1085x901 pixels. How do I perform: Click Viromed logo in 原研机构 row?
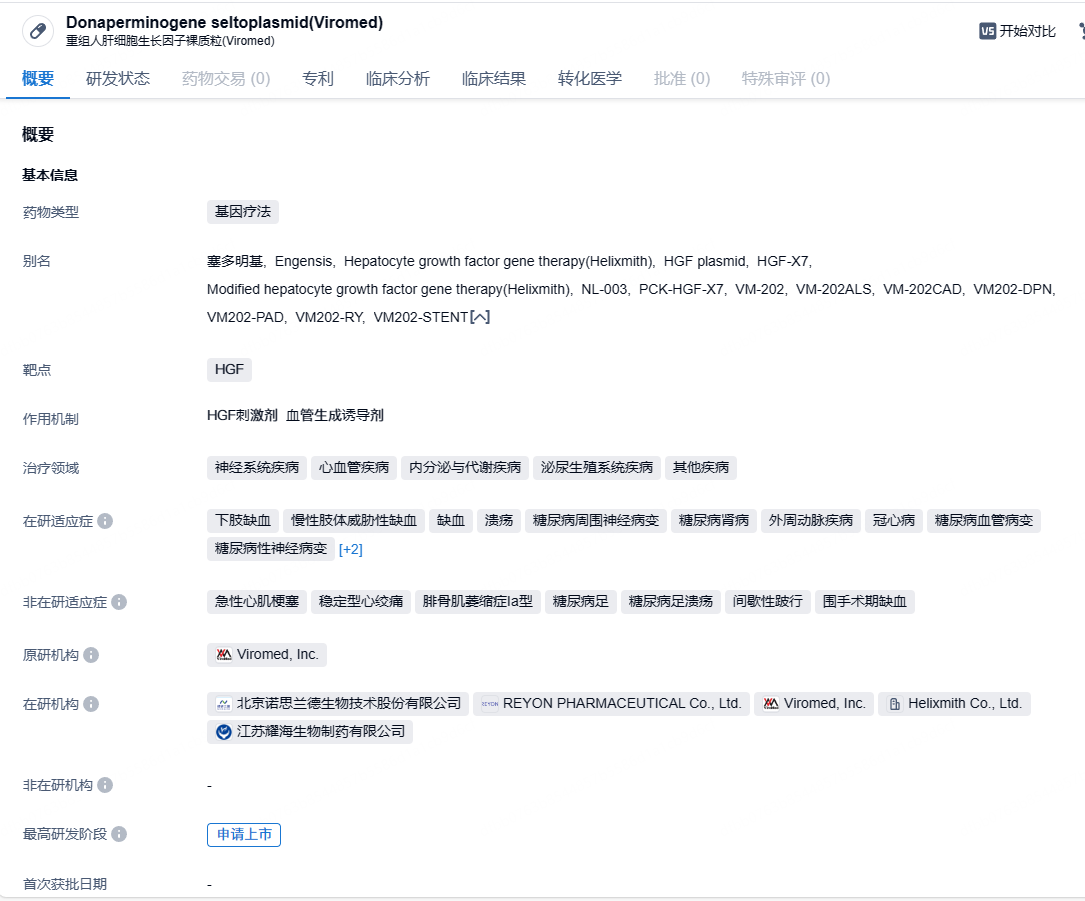(224, 655)
